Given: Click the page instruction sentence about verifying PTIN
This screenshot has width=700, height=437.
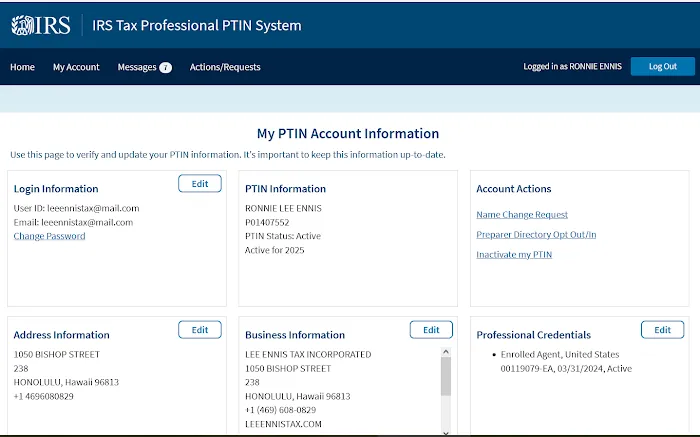Looking at the screenshot, I should [228, 155].
